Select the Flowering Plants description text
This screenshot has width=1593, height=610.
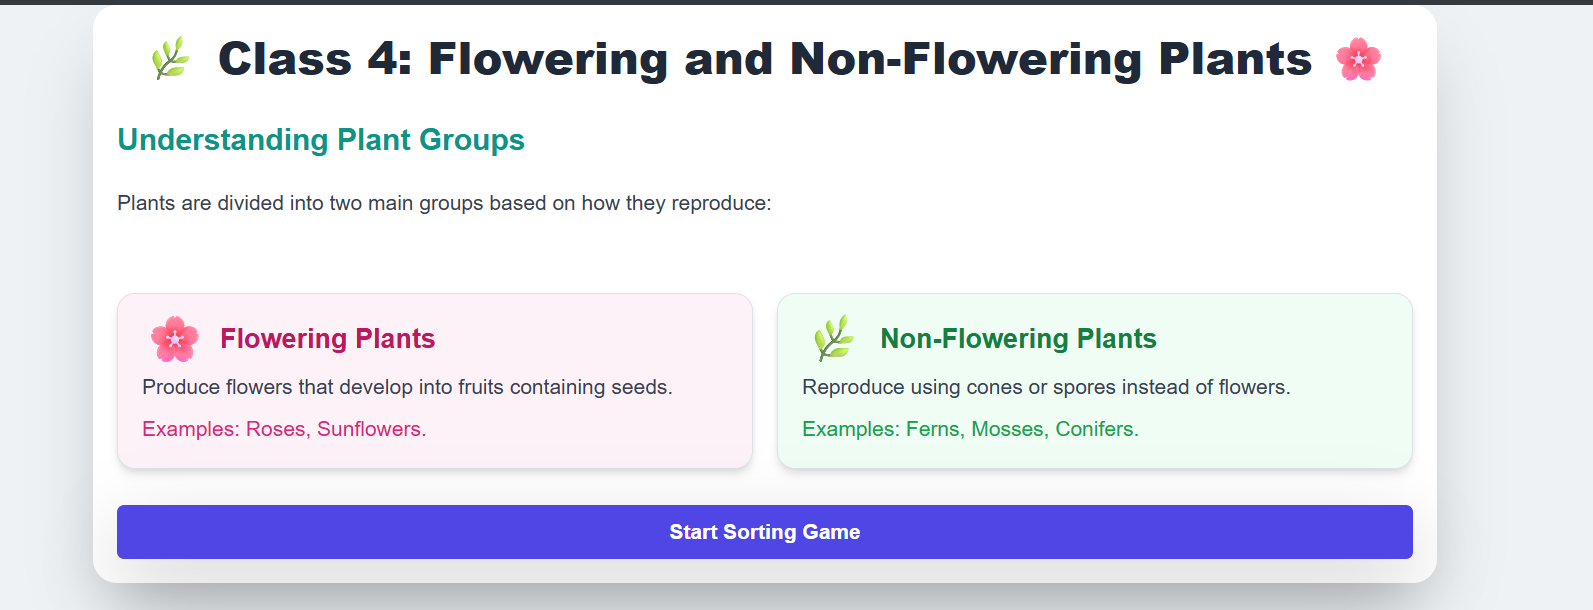(408, 386)
